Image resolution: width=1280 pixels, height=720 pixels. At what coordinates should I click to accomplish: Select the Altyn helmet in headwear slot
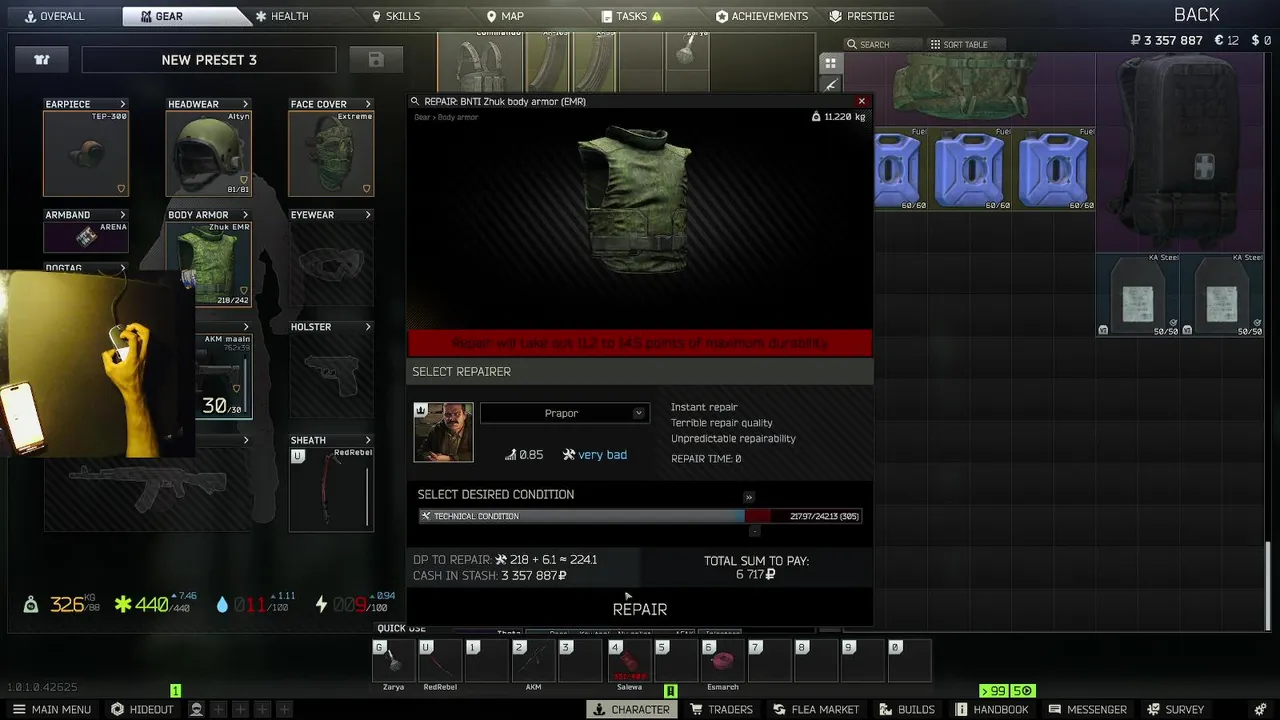(x=209, y=153)
